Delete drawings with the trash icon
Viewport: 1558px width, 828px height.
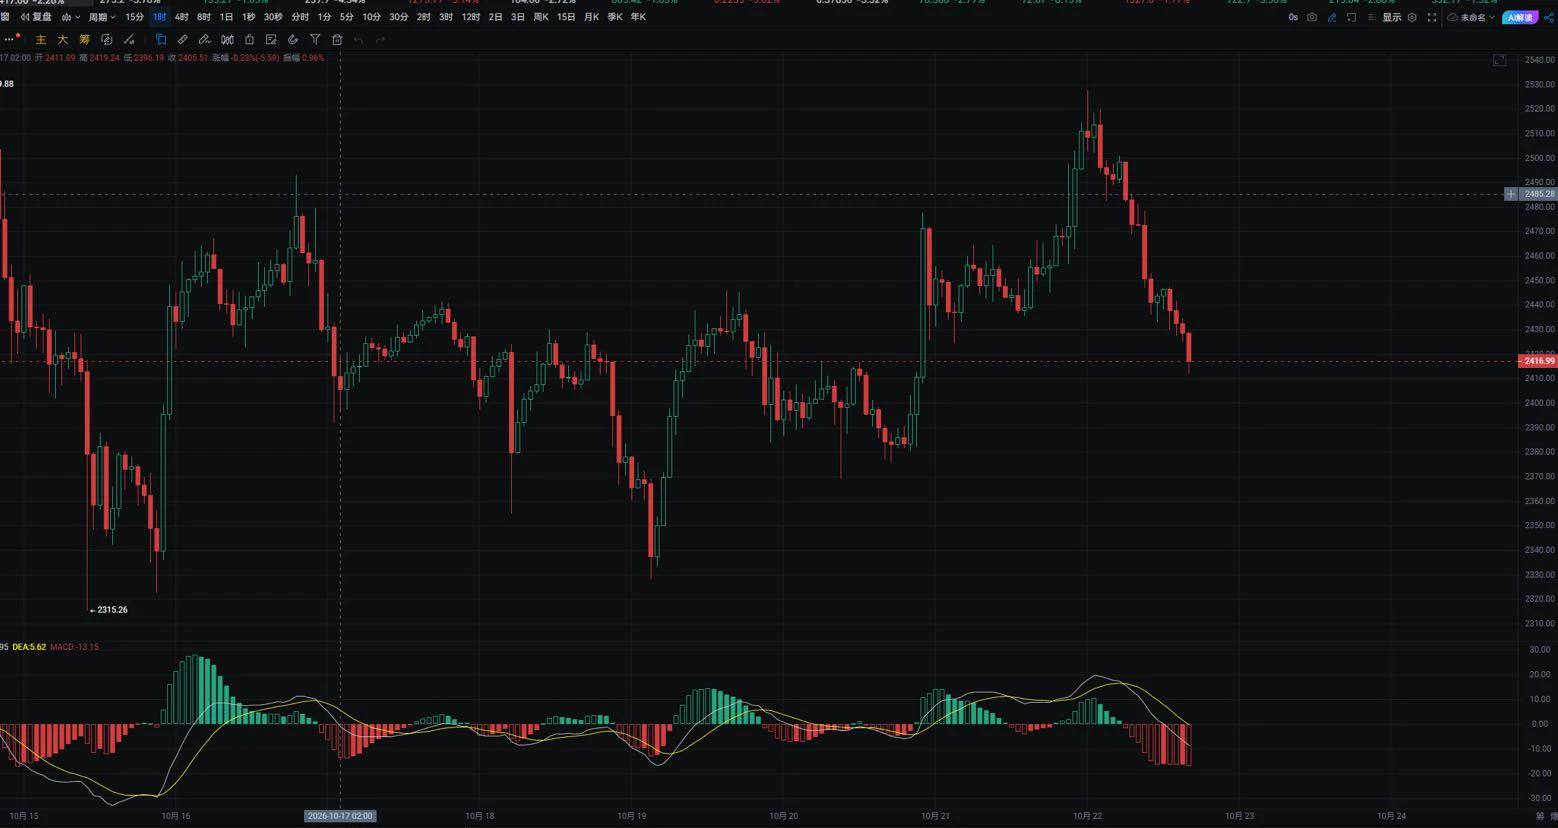337,40
